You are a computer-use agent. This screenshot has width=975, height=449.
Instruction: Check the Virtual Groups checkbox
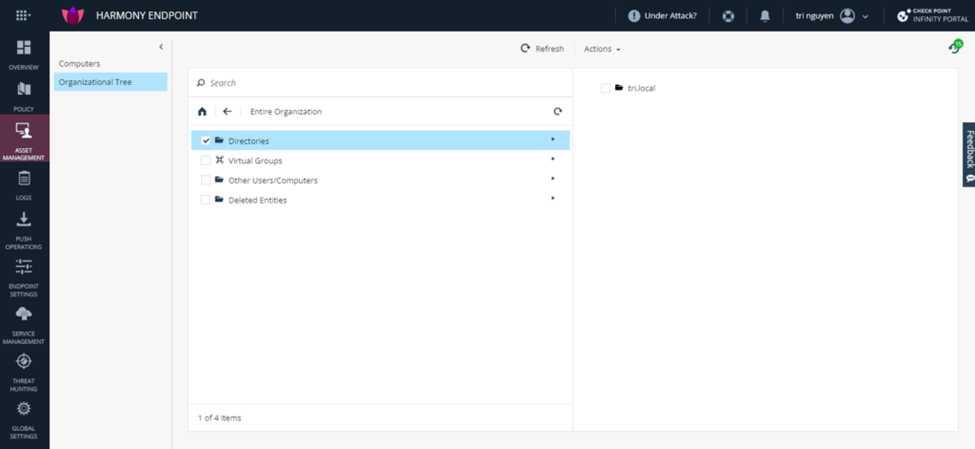point(205,160)
